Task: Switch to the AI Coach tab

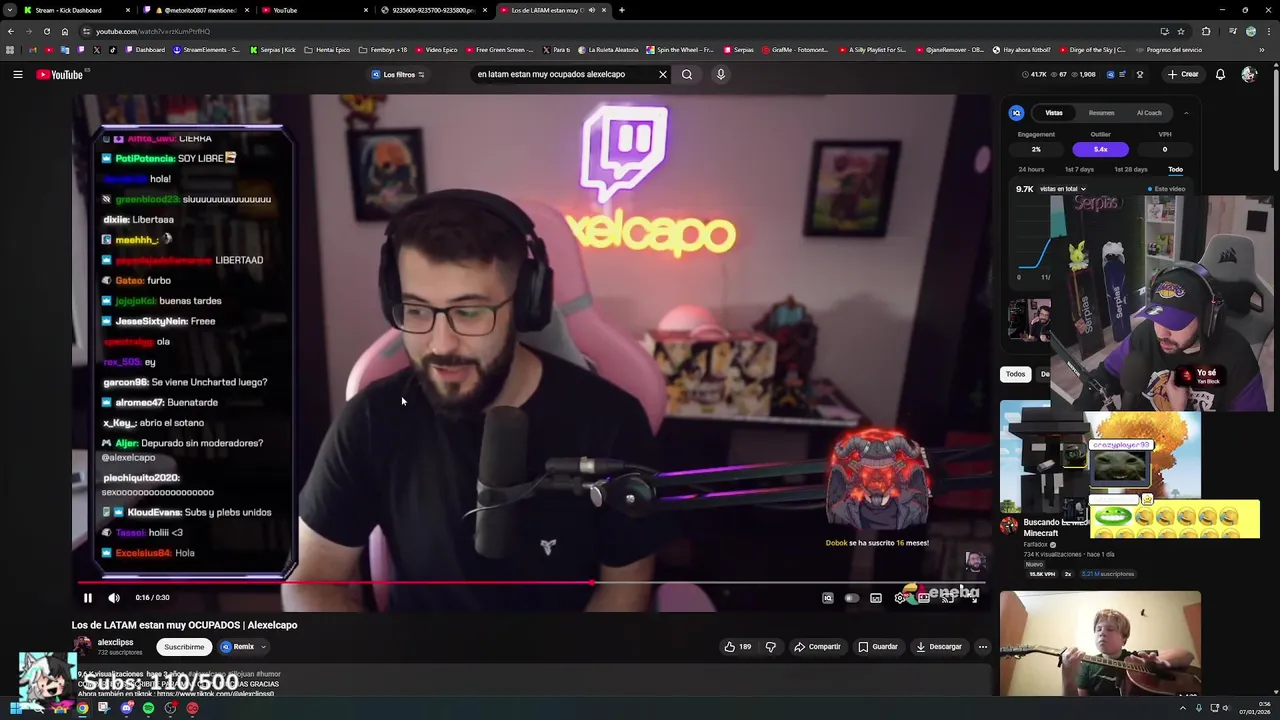Action: coord(1149,113)
